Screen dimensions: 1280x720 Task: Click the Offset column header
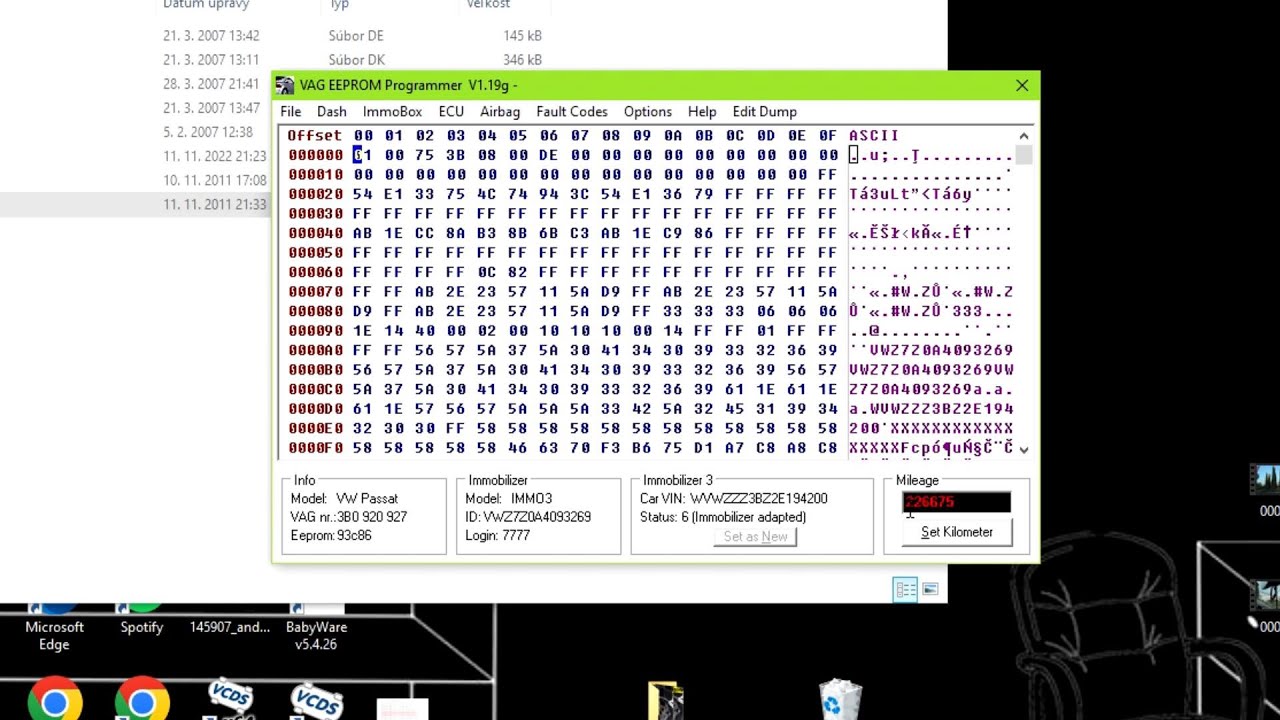314,135
